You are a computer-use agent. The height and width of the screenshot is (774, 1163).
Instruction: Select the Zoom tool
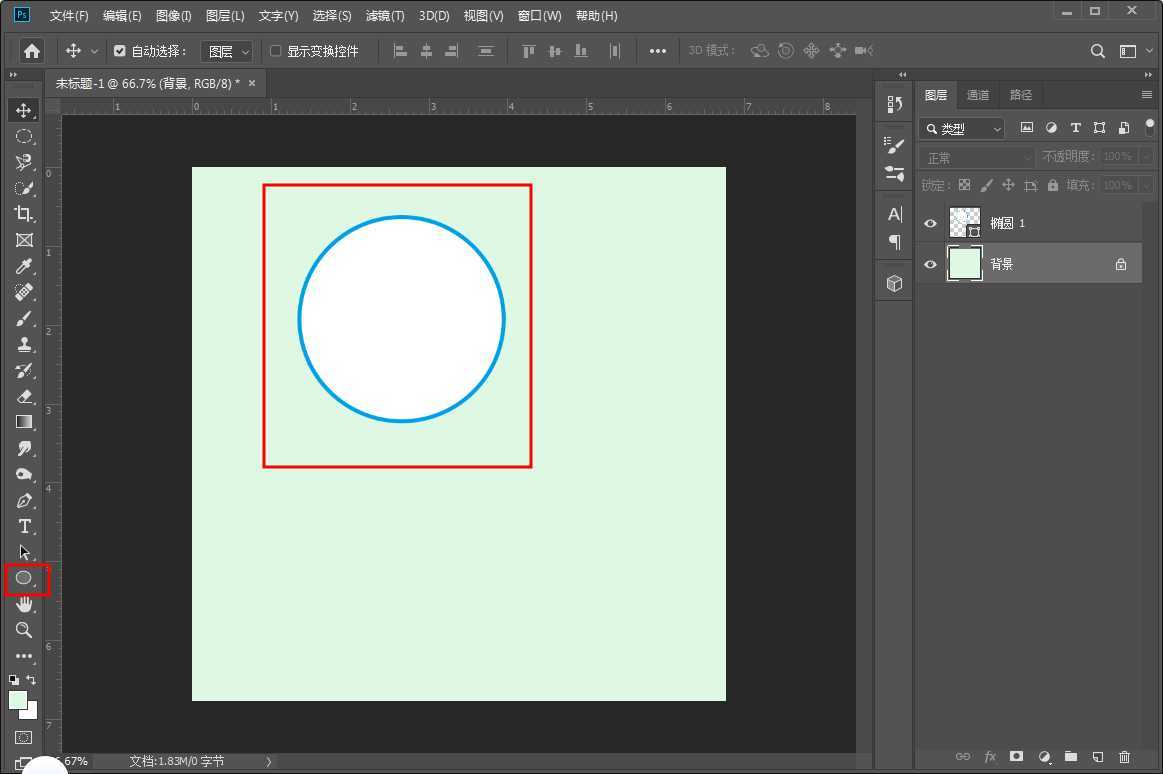(x=24, y=630)
